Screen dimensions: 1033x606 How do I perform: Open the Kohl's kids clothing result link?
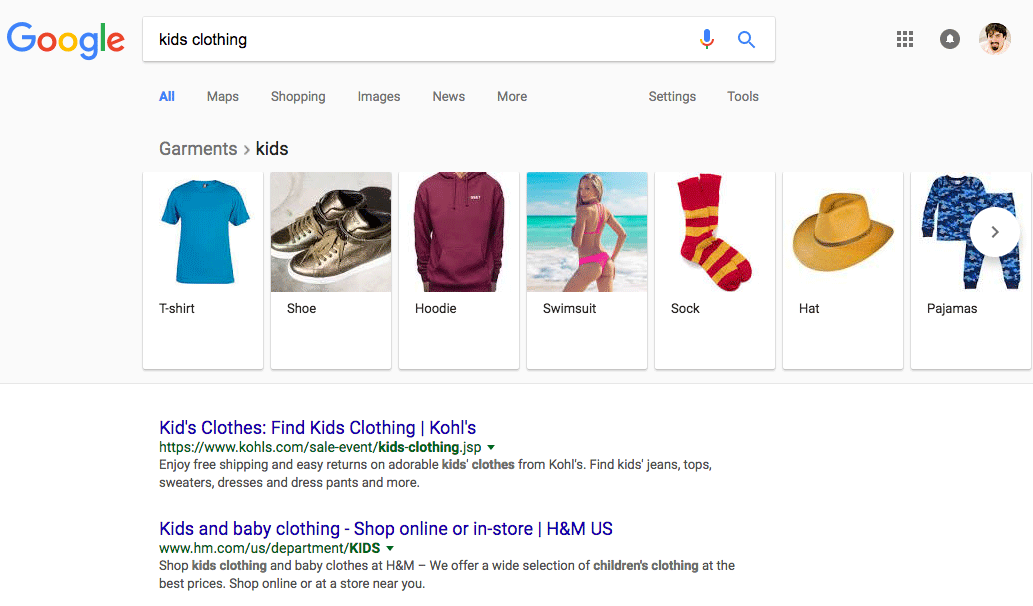pos(320,427)
